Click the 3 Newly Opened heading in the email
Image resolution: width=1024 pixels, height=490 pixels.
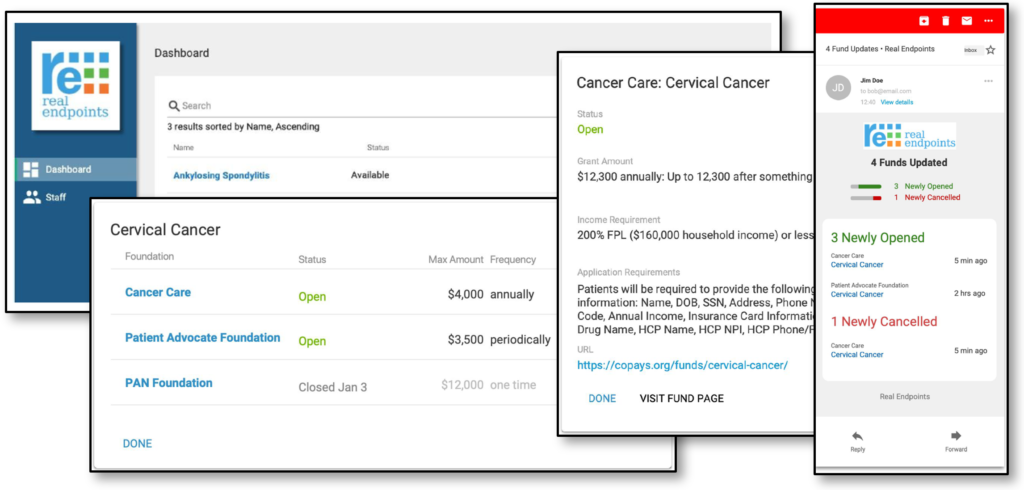click(878, 237)
